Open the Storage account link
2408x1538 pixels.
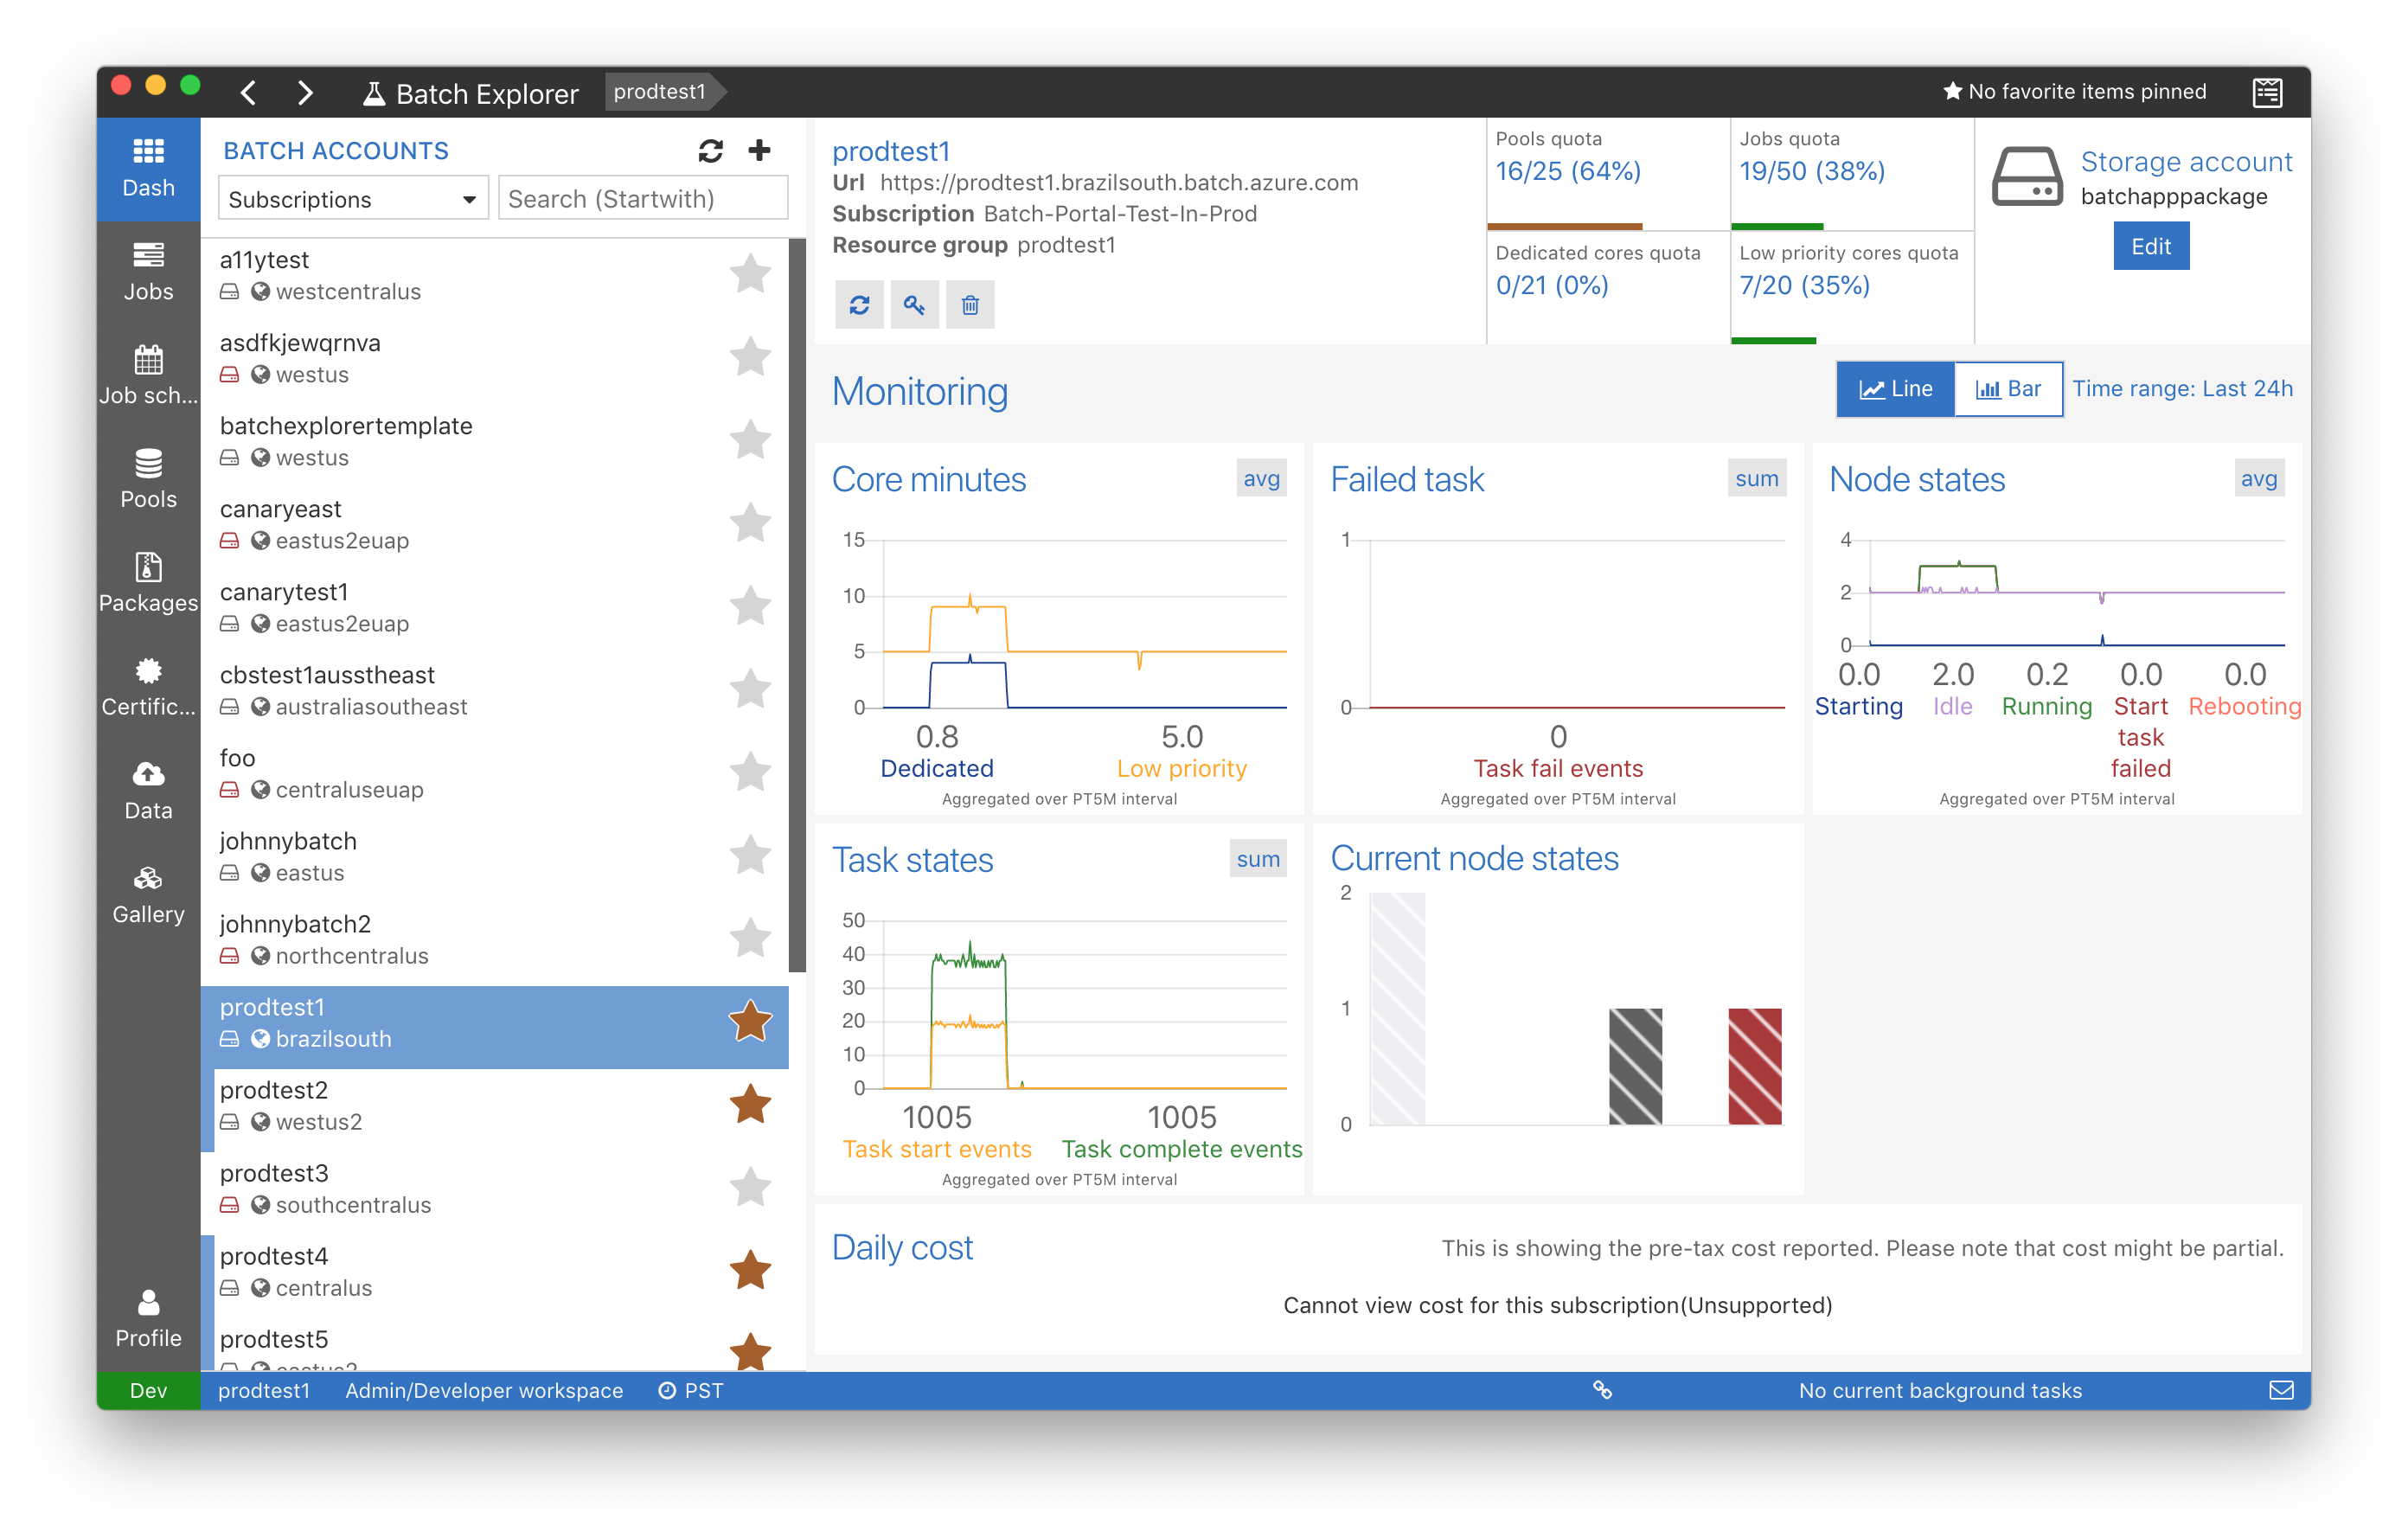click(x=2185, y=161)
